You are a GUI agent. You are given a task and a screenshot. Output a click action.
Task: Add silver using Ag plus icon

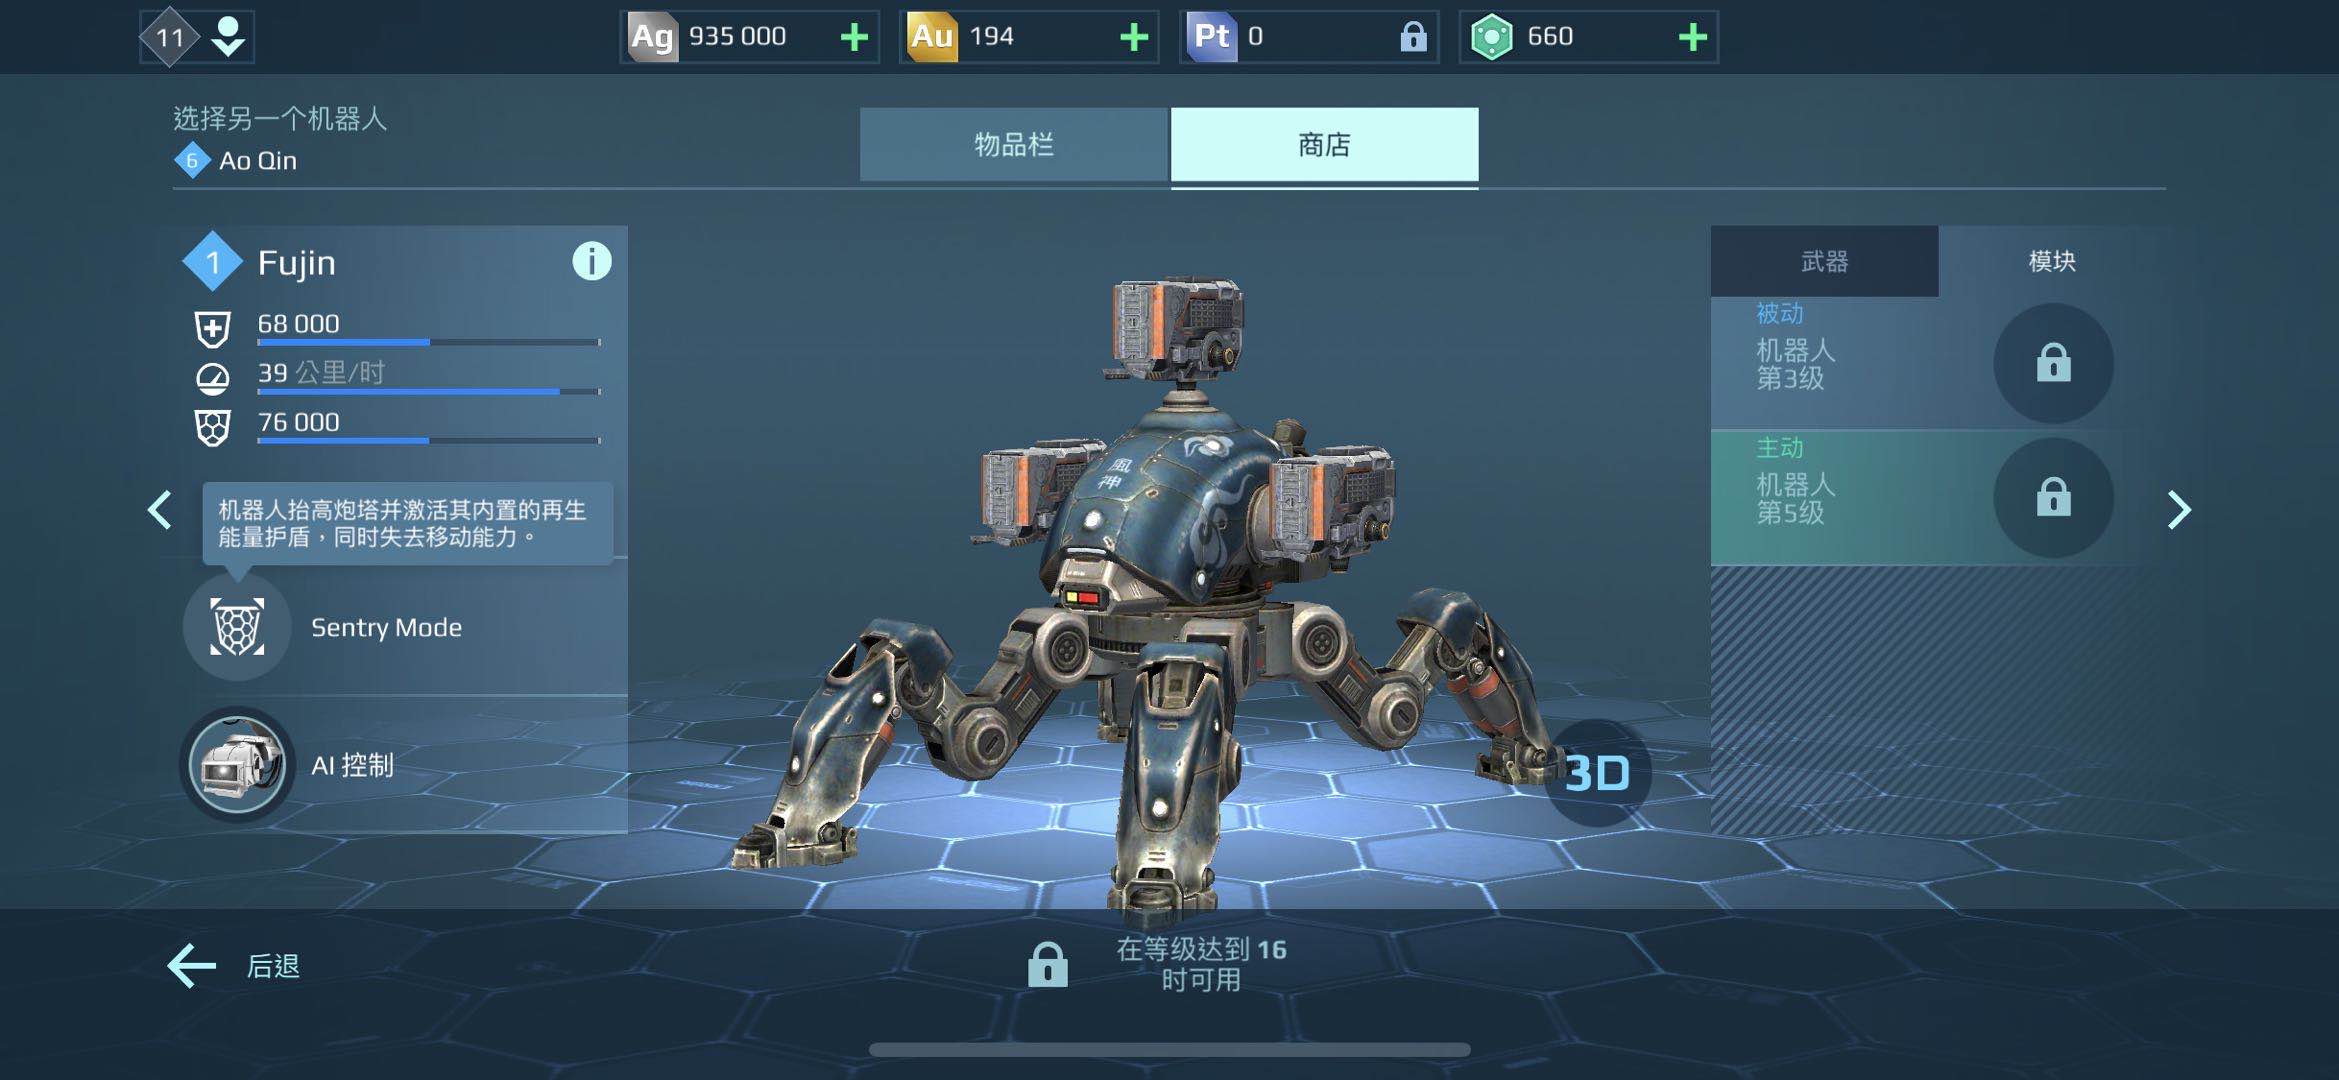pyautogui.click(x=854, y=38)
